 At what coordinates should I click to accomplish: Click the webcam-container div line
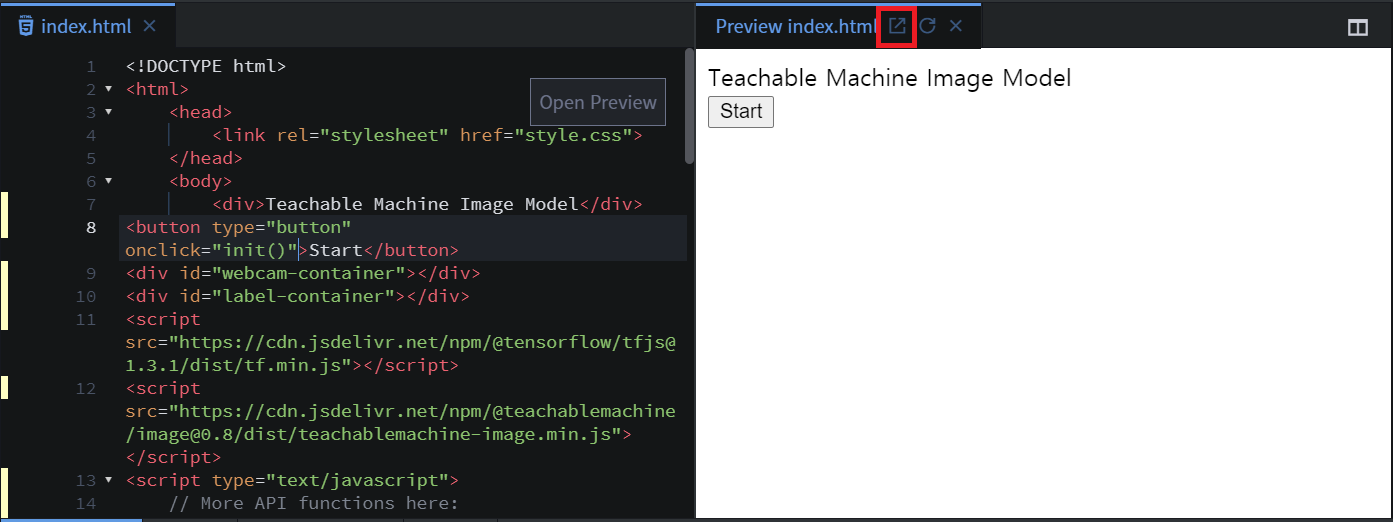[x=303, y=273]
